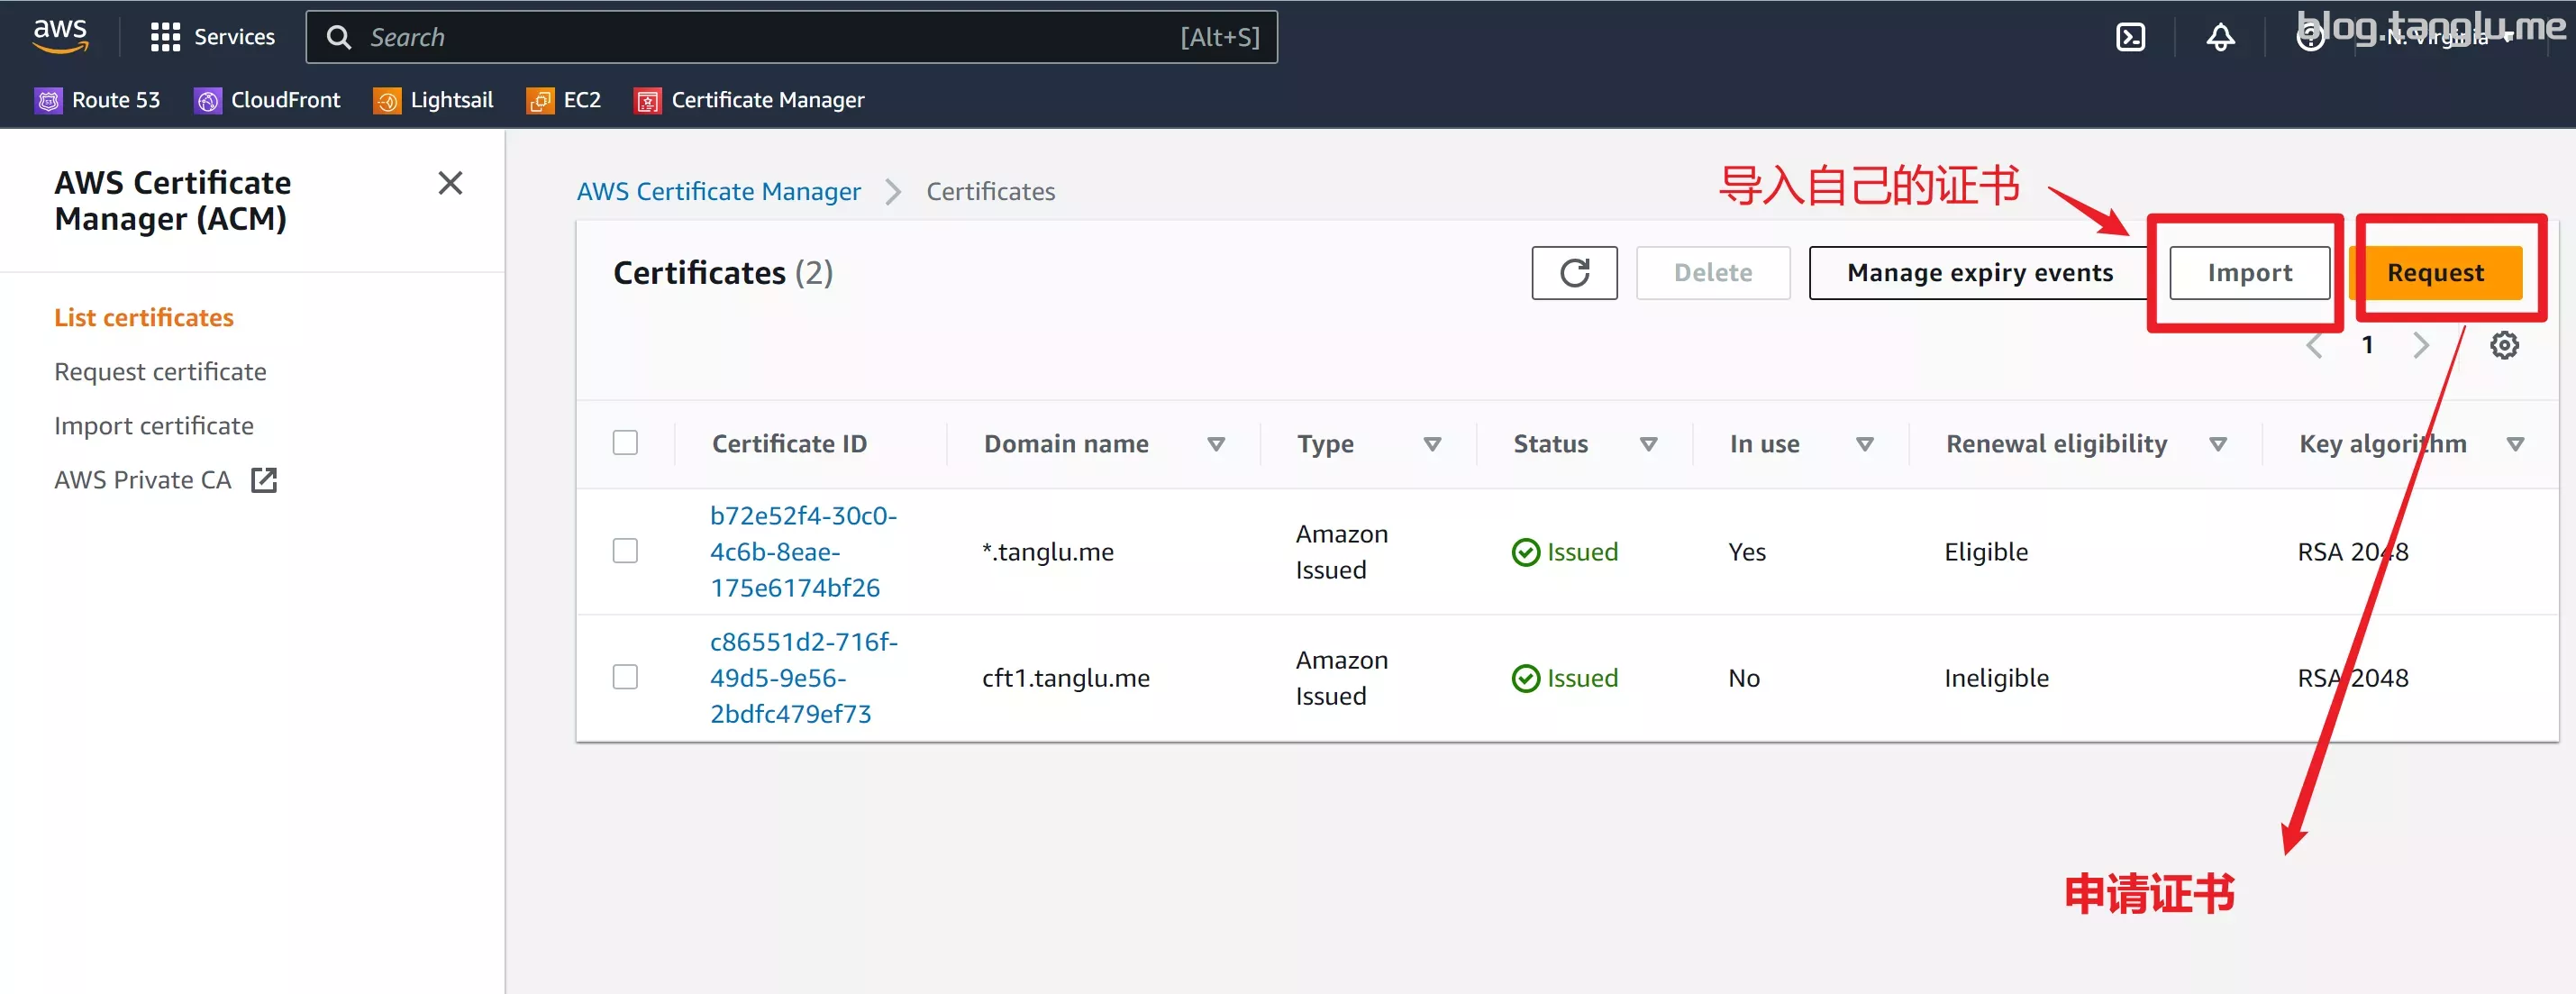Open the table preferences gear icon

pos(2504,345)
